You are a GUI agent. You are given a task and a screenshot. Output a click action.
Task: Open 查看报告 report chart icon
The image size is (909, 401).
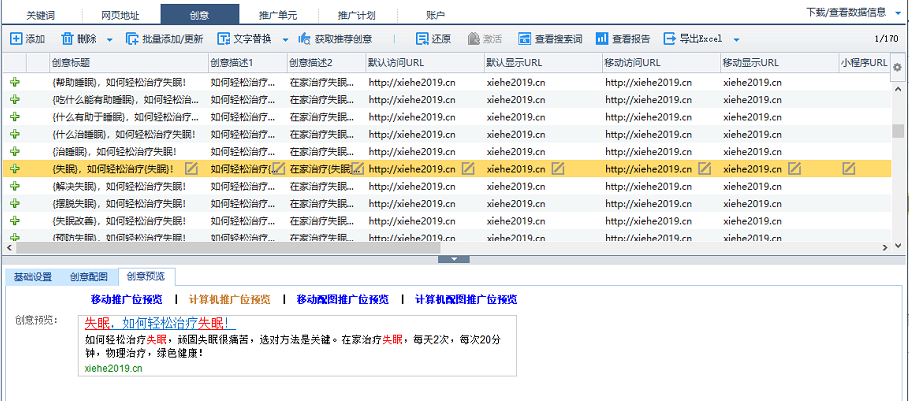pyautogui.click(x=601, y=39)
